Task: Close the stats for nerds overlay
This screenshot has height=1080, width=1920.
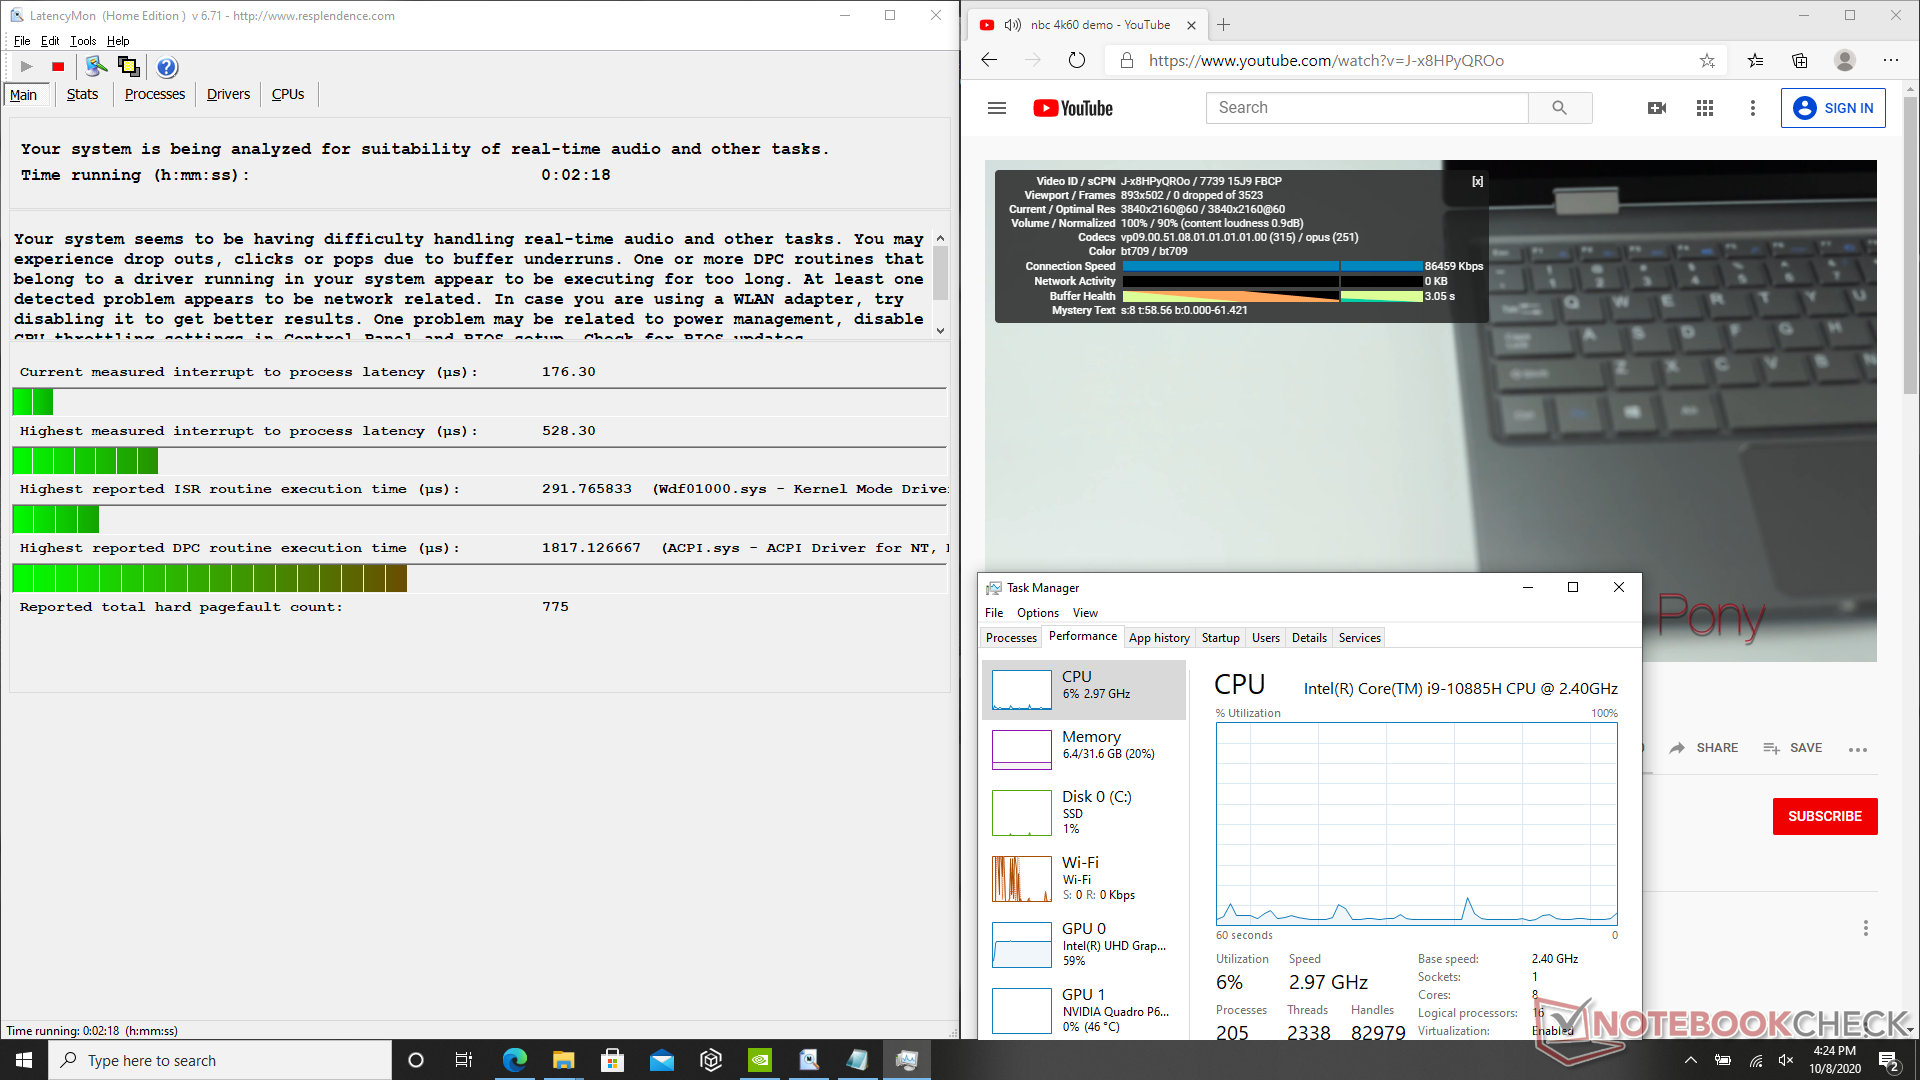Action: tap(1477, 181)
